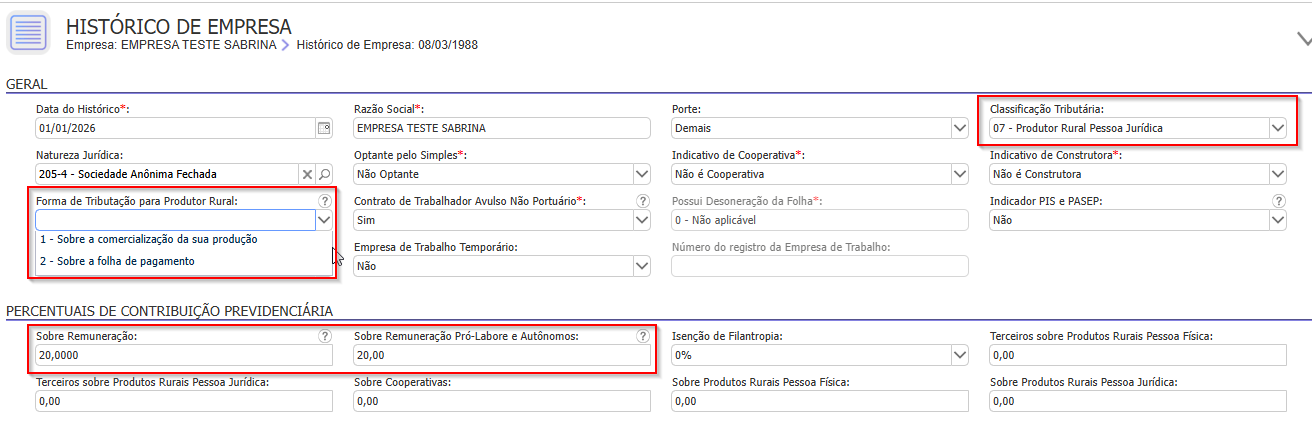
Task: Open the Data do Histórico calendar picker
Action: point(324,128)
